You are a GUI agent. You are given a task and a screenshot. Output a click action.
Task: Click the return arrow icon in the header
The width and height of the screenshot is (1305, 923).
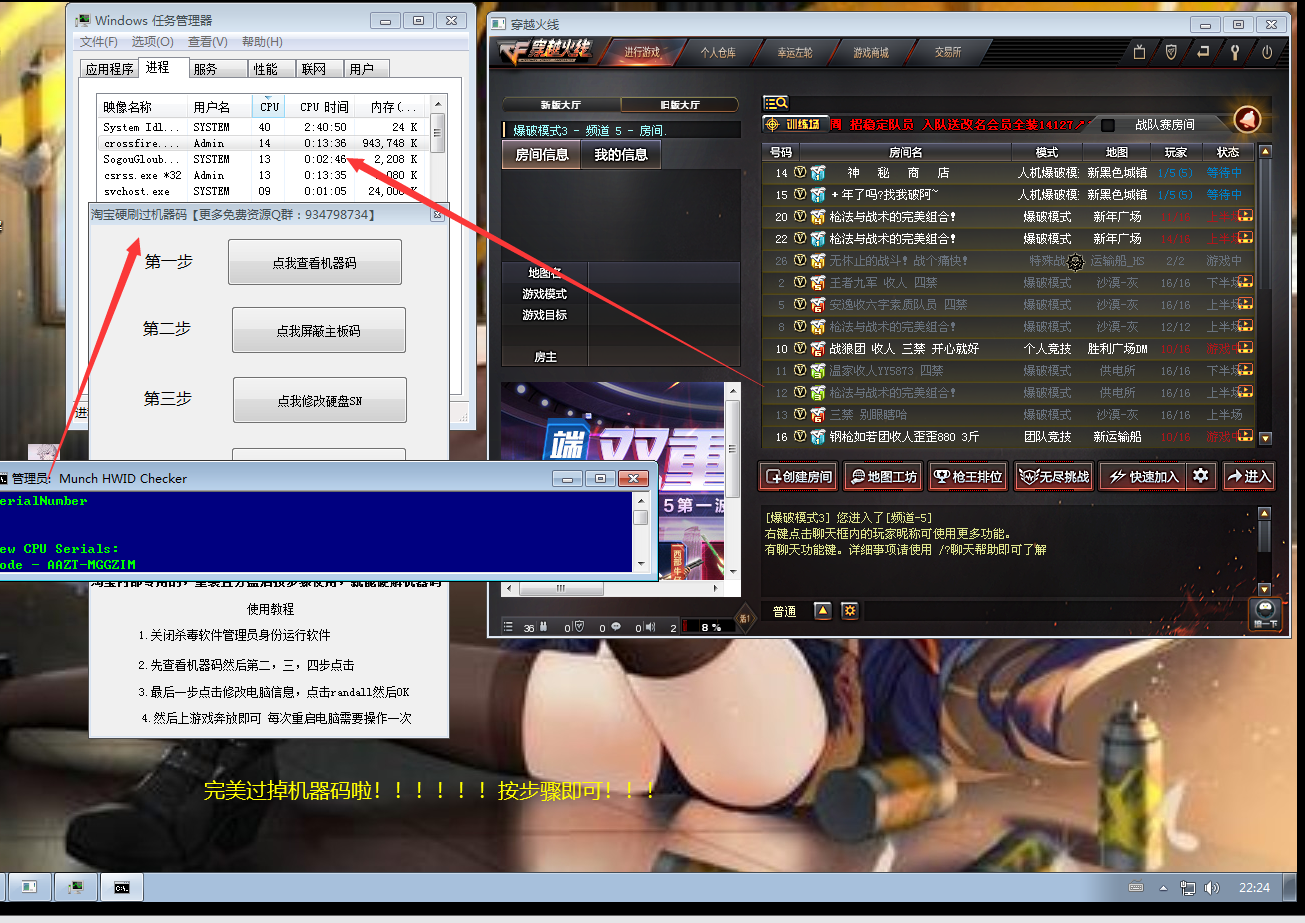coord(1203,52)
